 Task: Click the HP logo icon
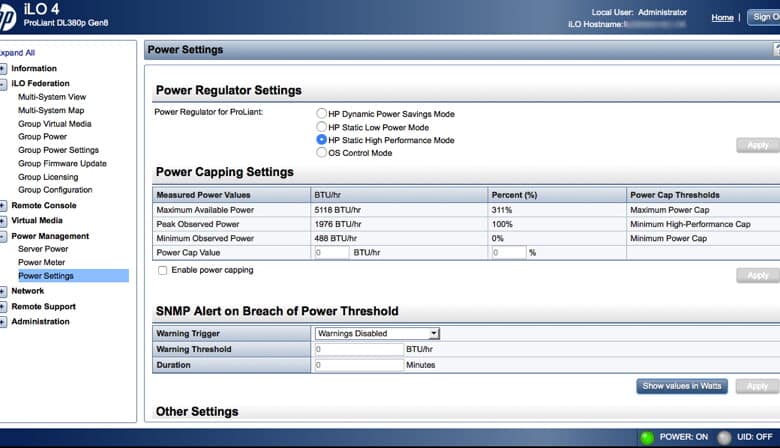click(7, 17)
